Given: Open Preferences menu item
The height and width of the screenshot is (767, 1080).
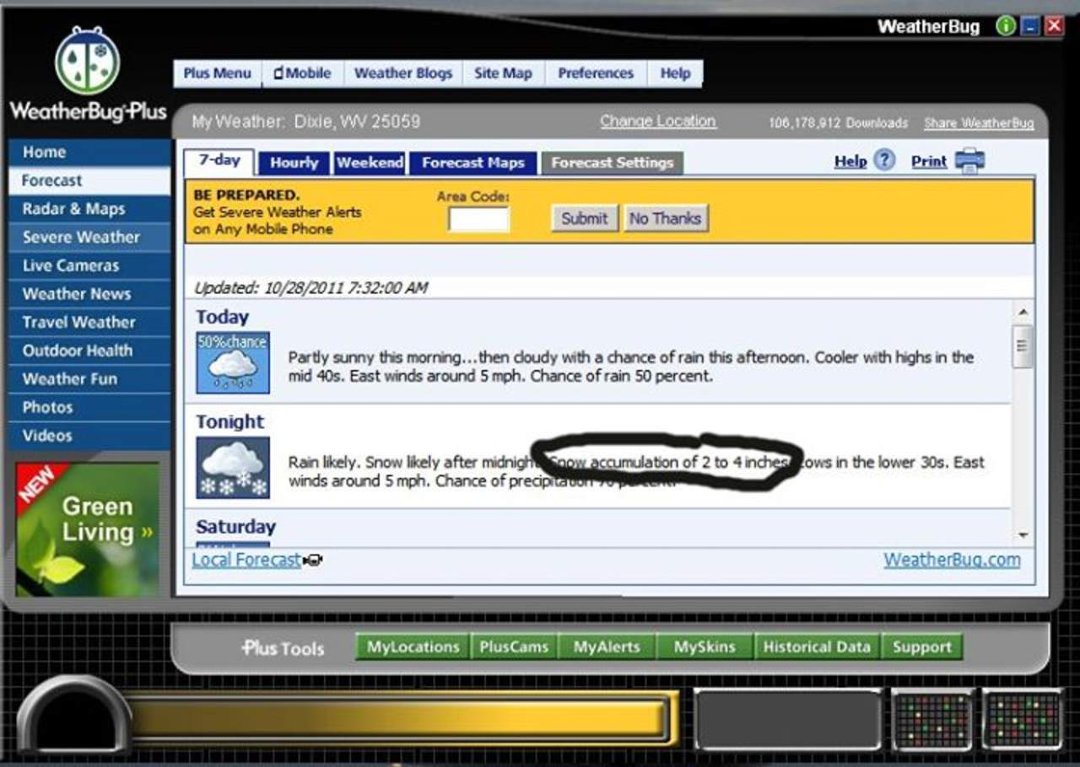Looking at the screenshot, I should 596,73.
